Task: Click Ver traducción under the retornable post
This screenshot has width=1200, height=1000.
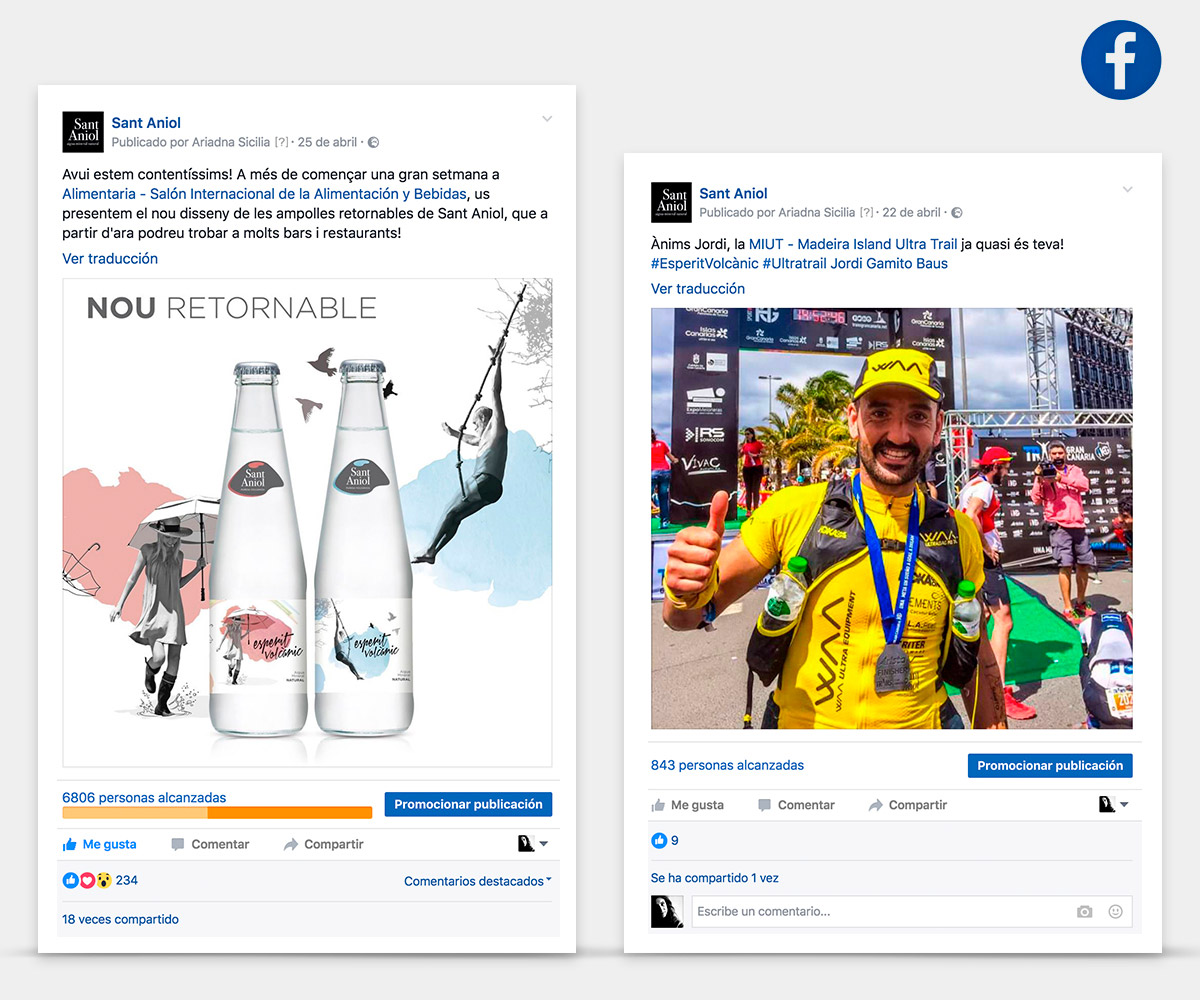Action: (x=110, y=258)
